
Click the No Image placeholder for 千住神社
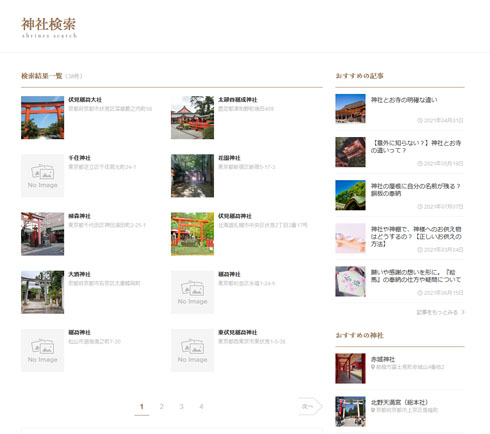[x=42, y=176]
